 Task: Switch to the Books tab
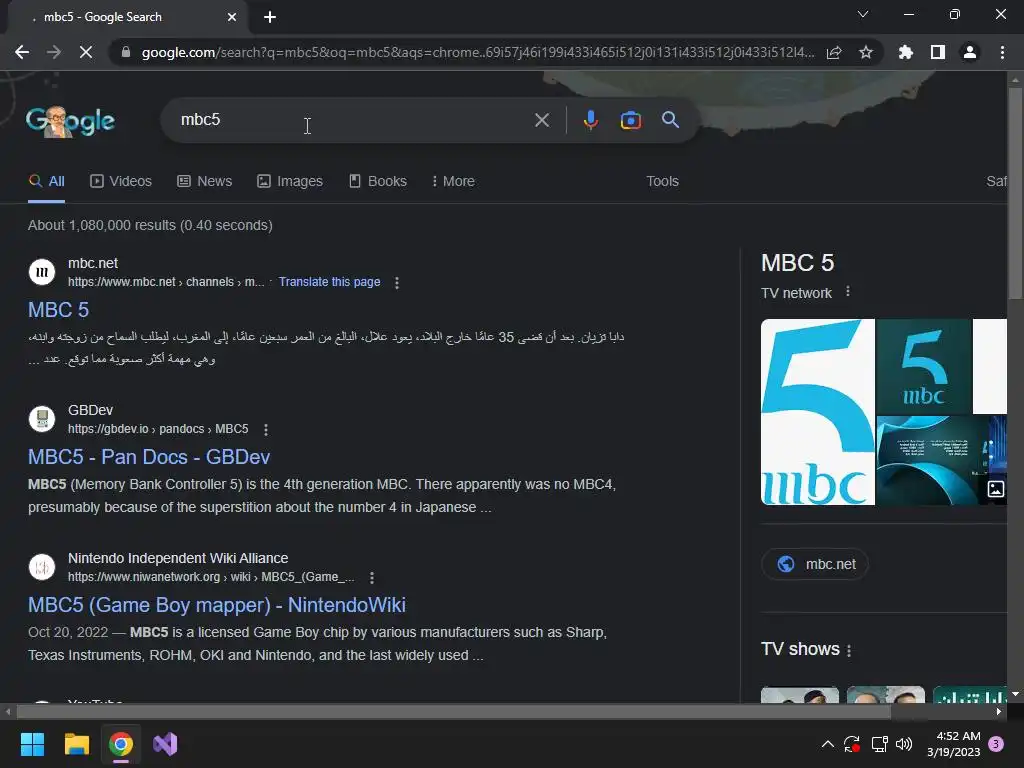click(377, 182)
